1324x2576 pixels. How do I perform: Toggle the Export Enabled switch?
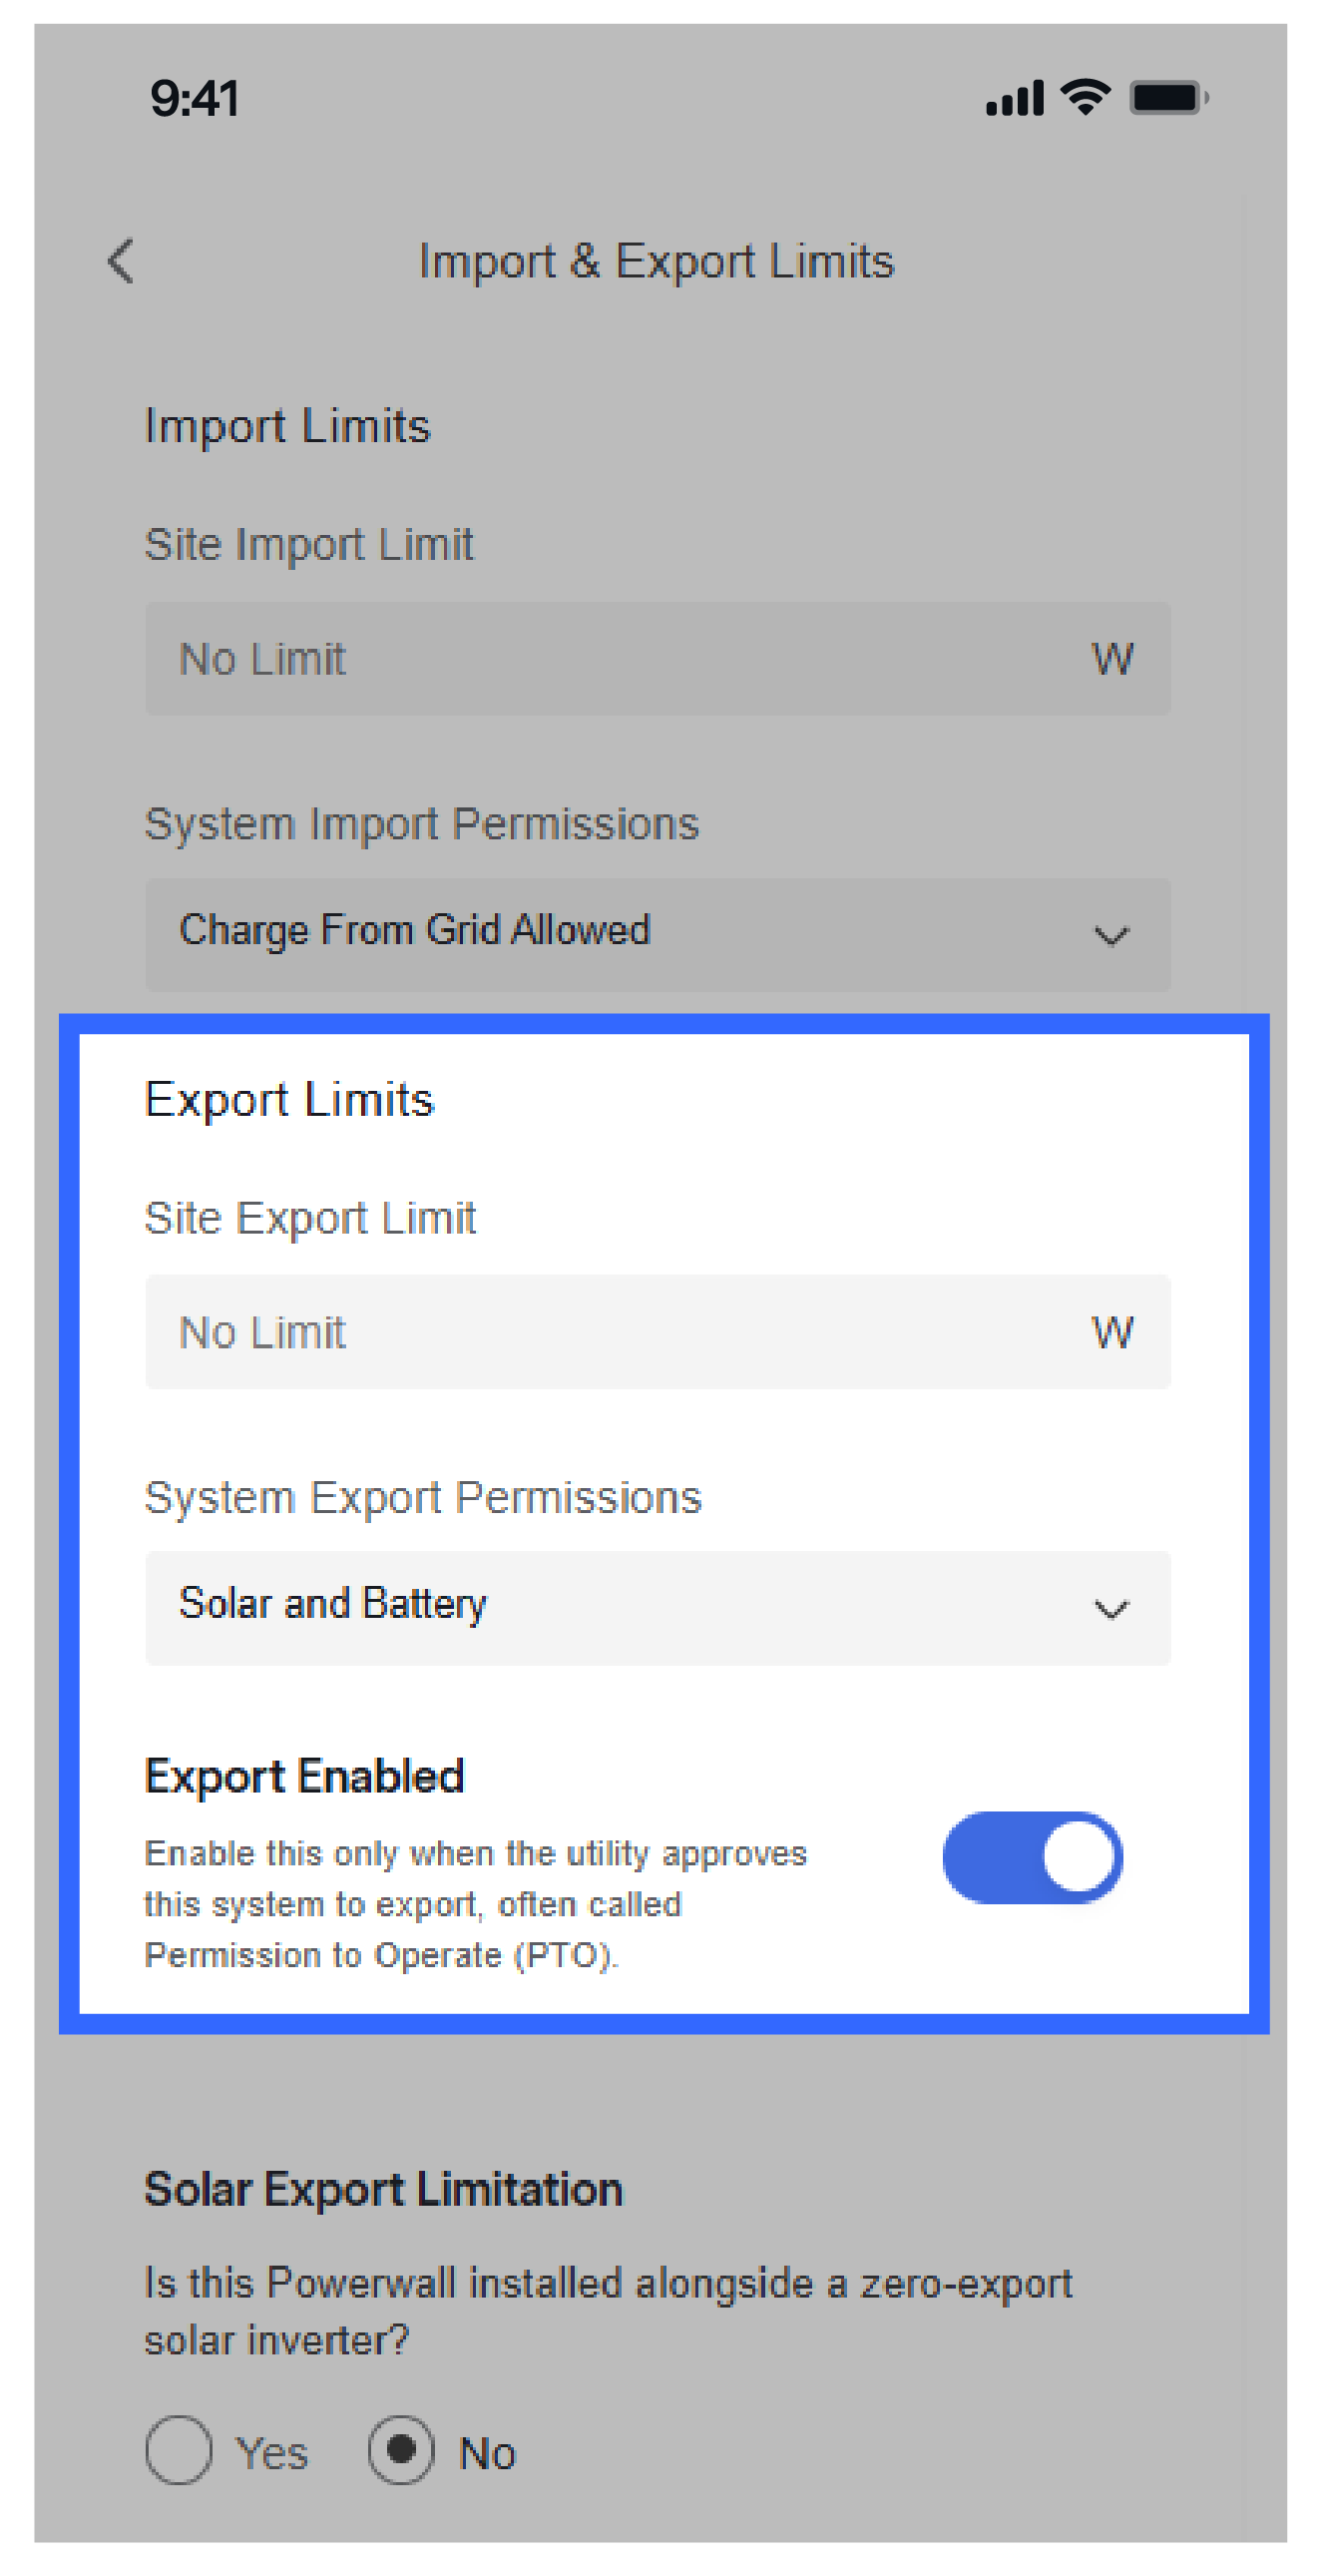[x=1032, y=1857]
